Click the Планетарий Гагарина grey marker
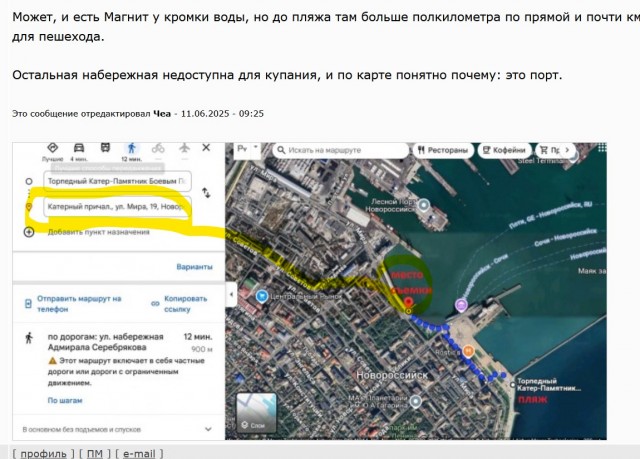 (416, 401)
